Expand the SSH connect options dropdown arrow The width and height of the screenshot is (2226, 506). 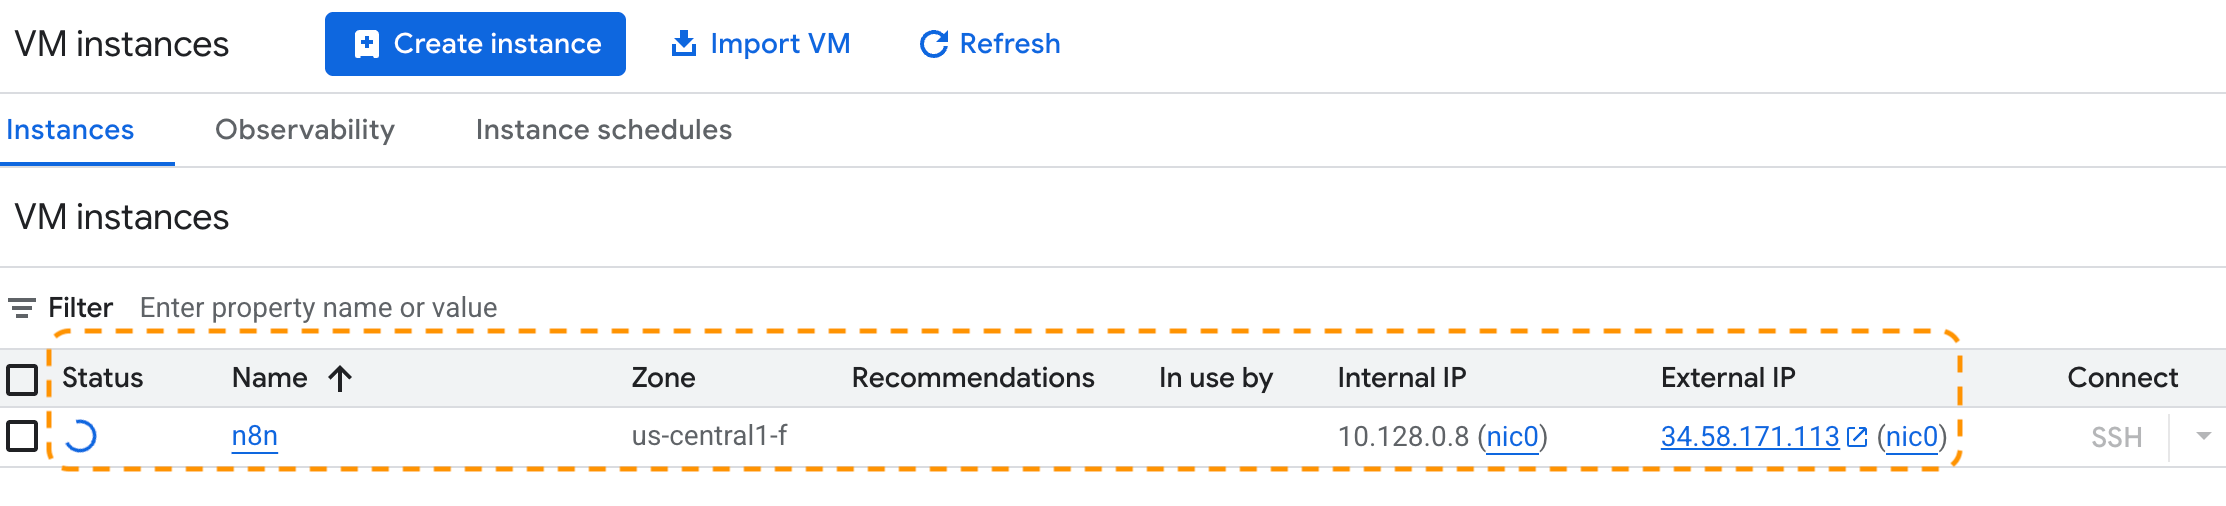pyautogui.click(x=2203, y=436)
